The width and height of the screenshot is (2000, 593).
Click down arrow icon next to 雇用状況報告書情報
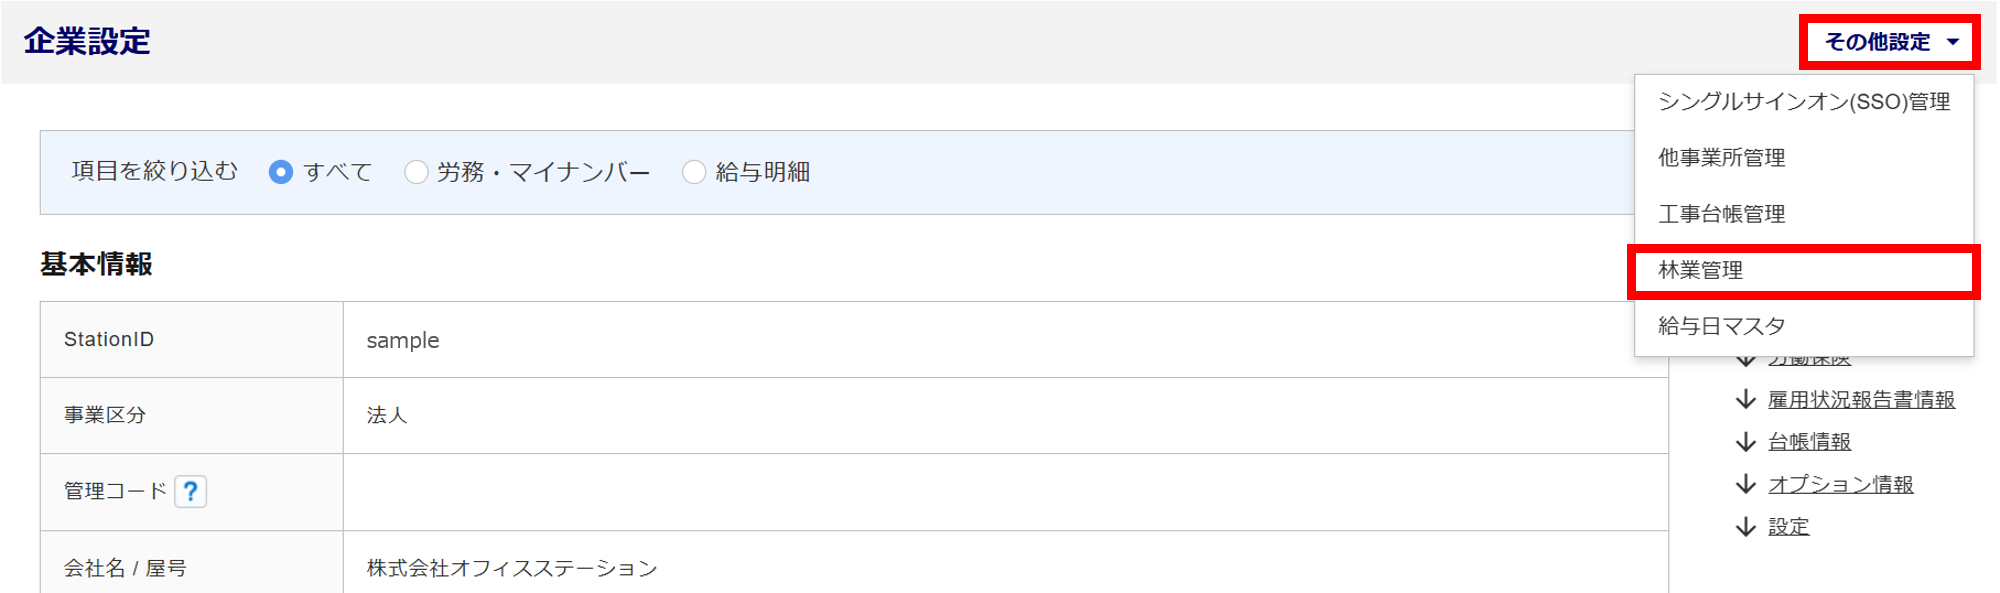[1746, 399]
